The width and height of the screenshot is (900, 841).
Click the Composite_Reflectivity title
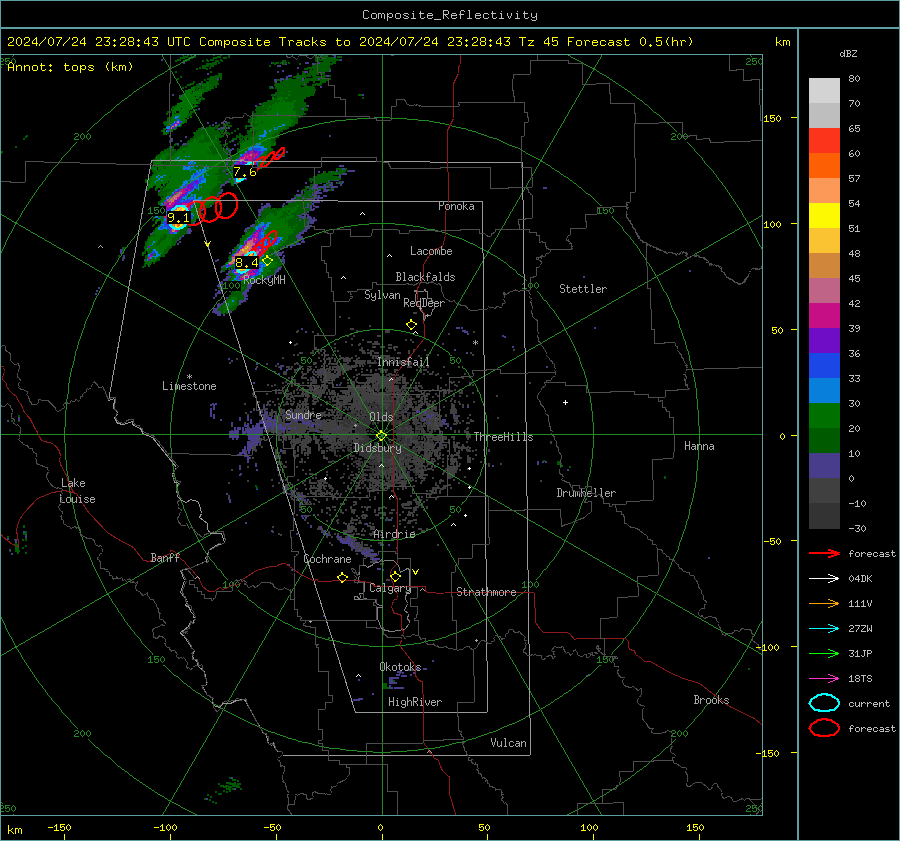[x=450, y=15]
